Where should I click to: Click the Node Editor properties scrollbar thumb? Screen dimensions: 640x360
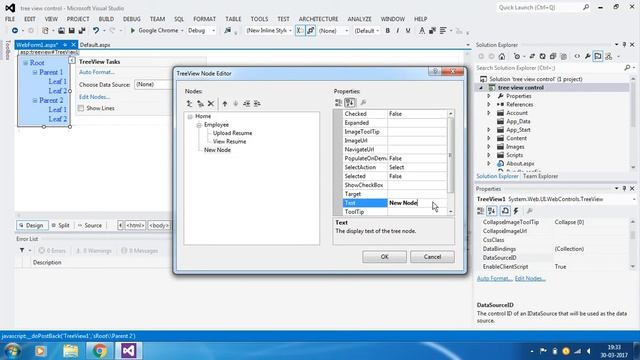(451, 155)
